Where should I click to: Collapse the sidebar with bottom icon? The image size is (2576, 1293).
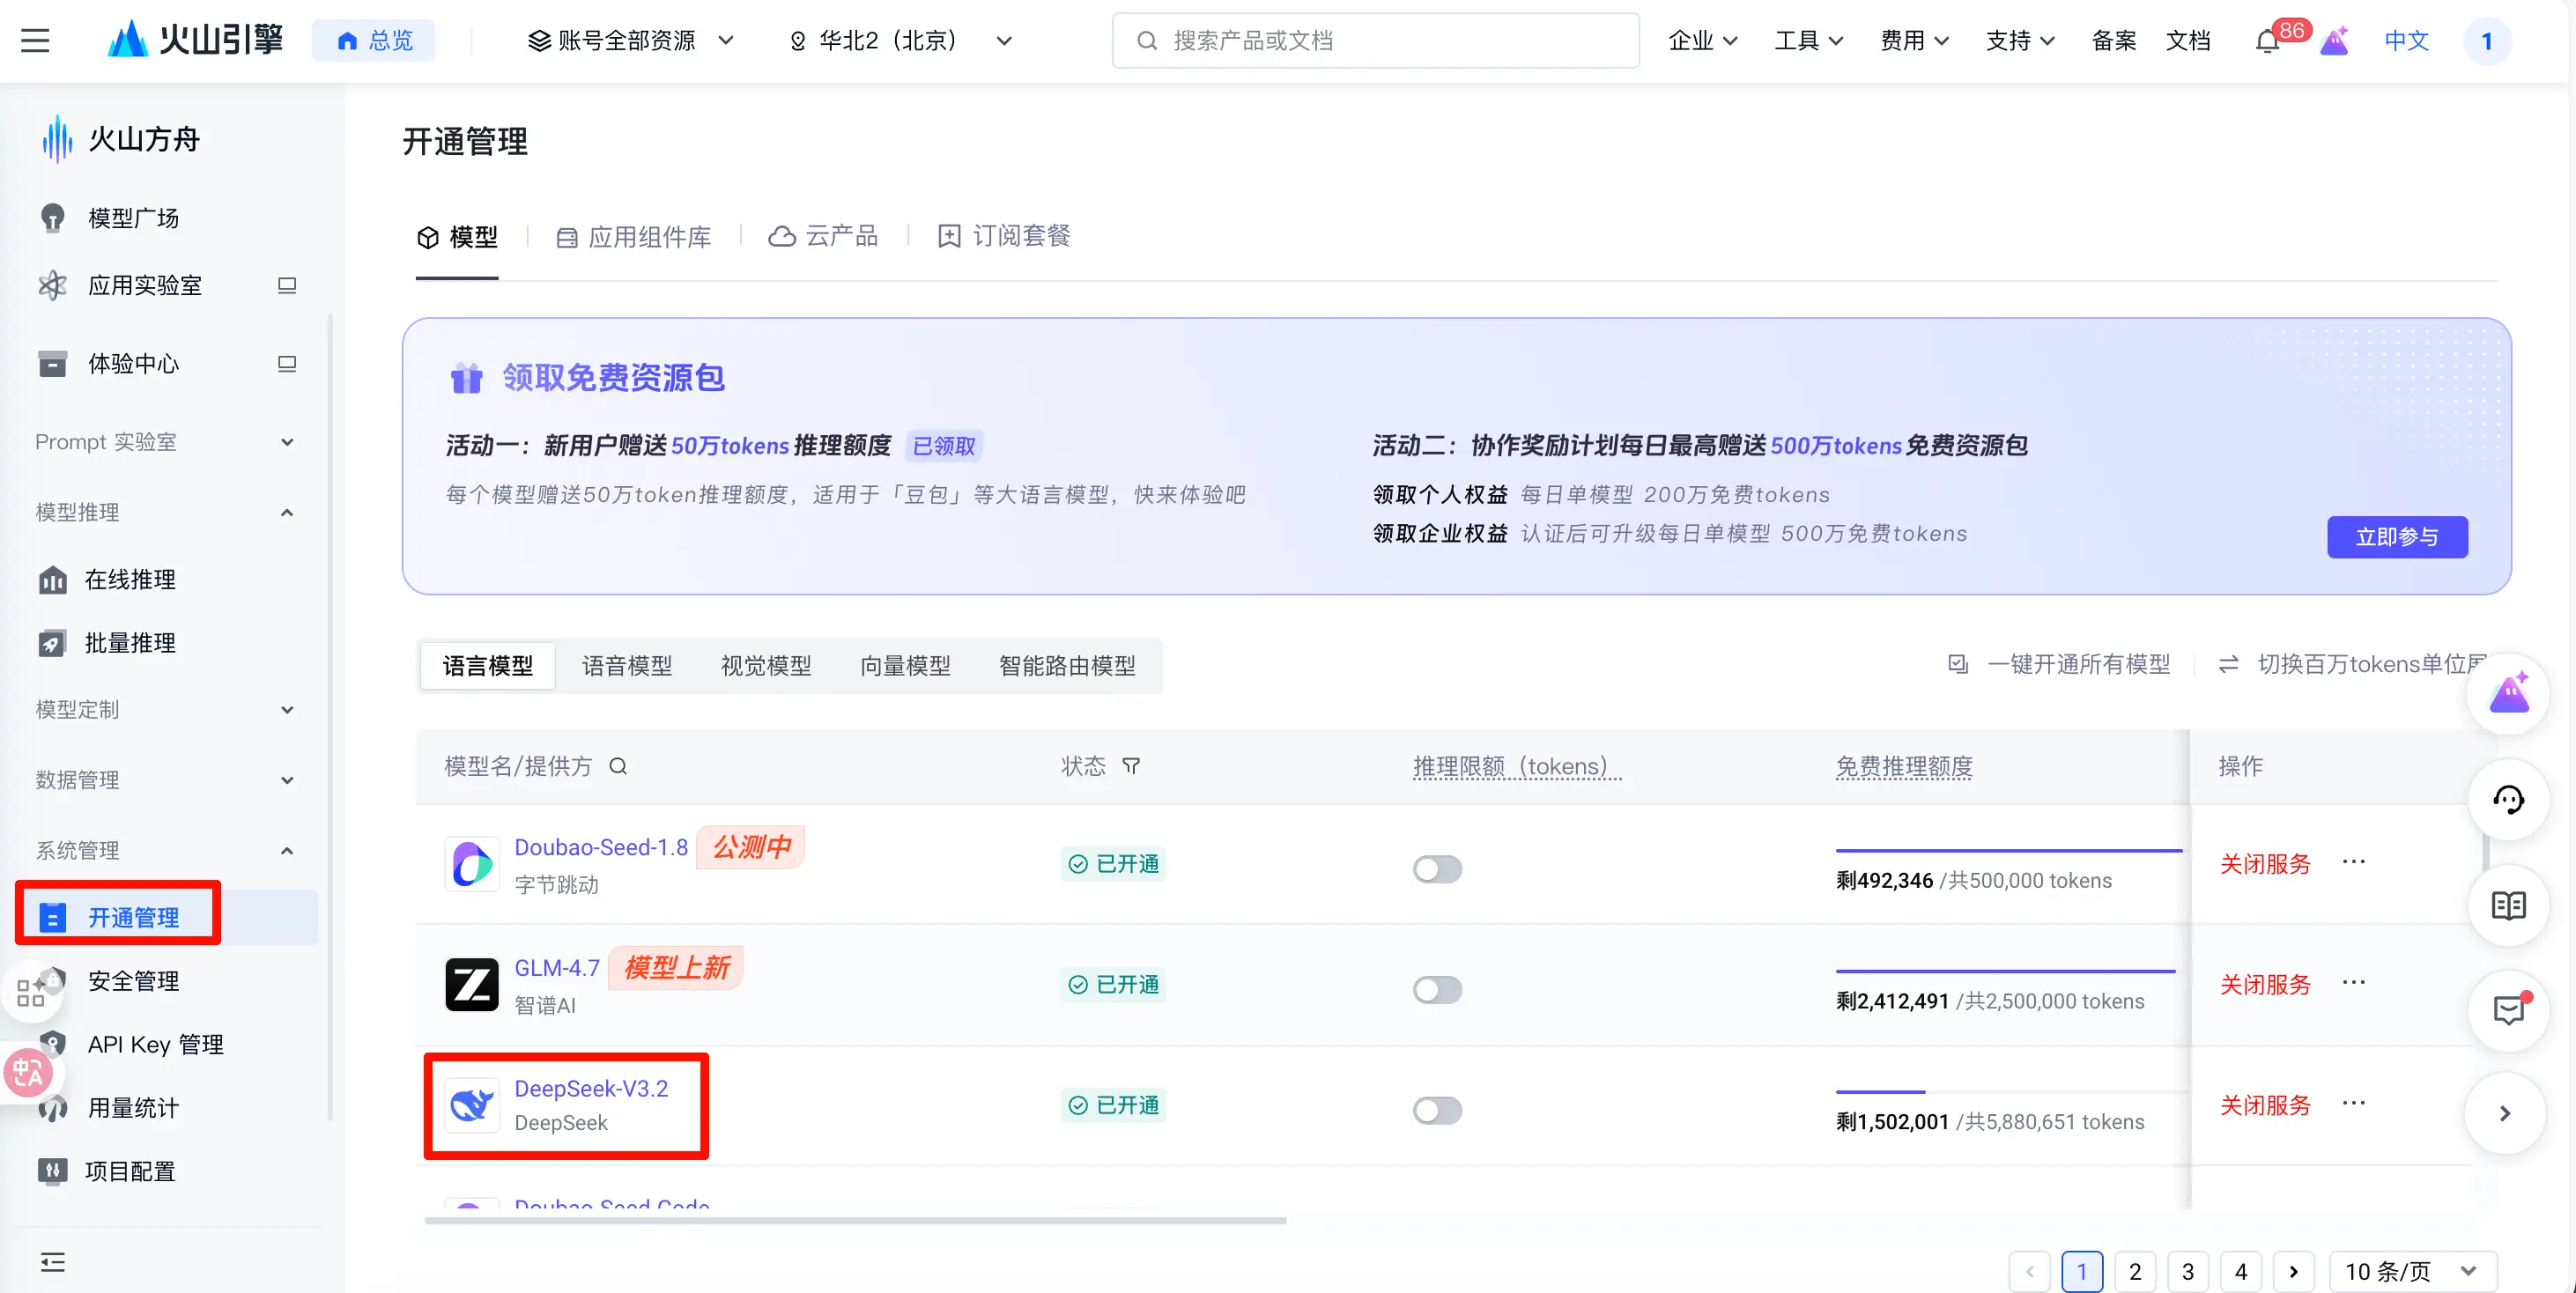(x=53, y=1262)
